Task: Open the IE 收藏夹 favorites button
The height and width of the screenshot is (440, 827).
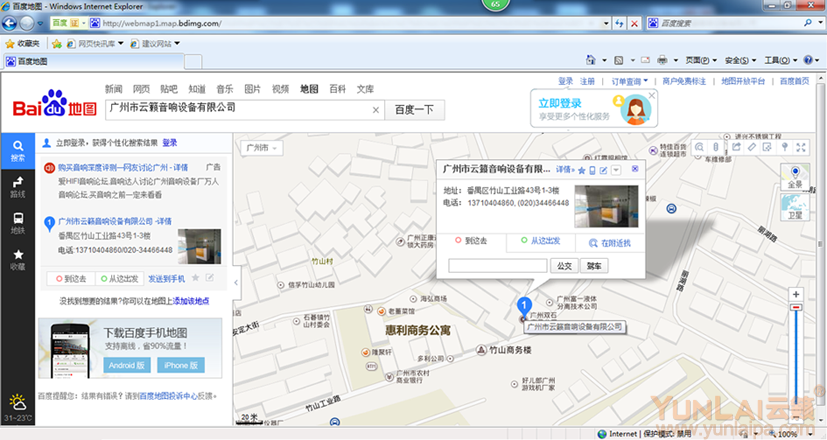Action: [22, 43]
